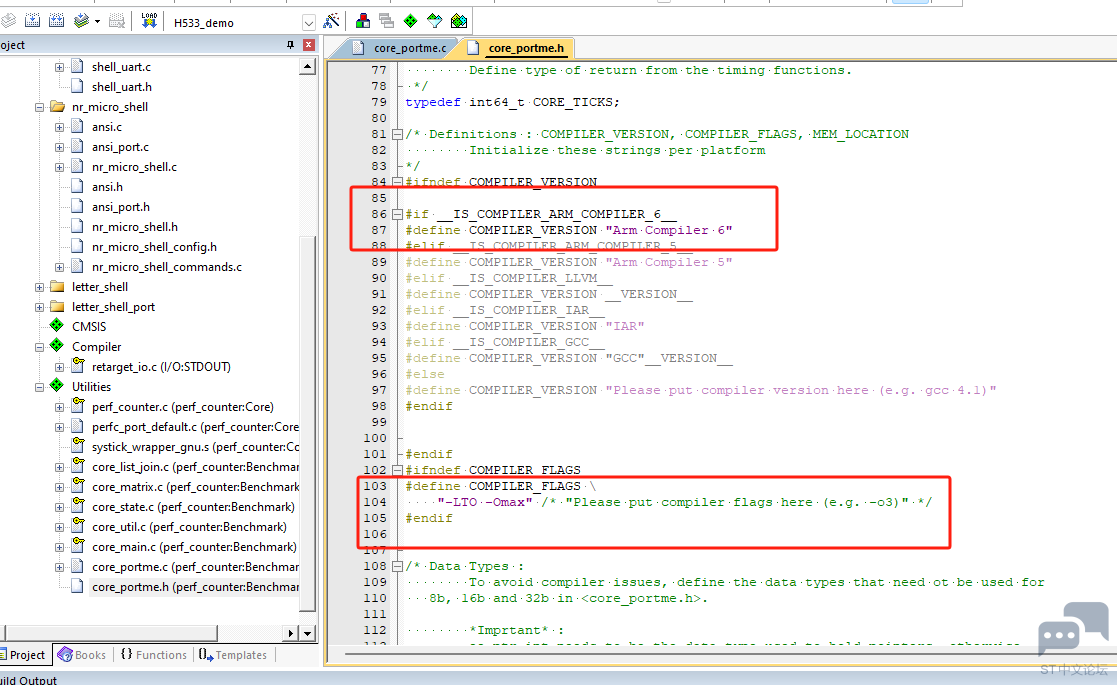Select perf_counter.c tree entry

[182, 407]
